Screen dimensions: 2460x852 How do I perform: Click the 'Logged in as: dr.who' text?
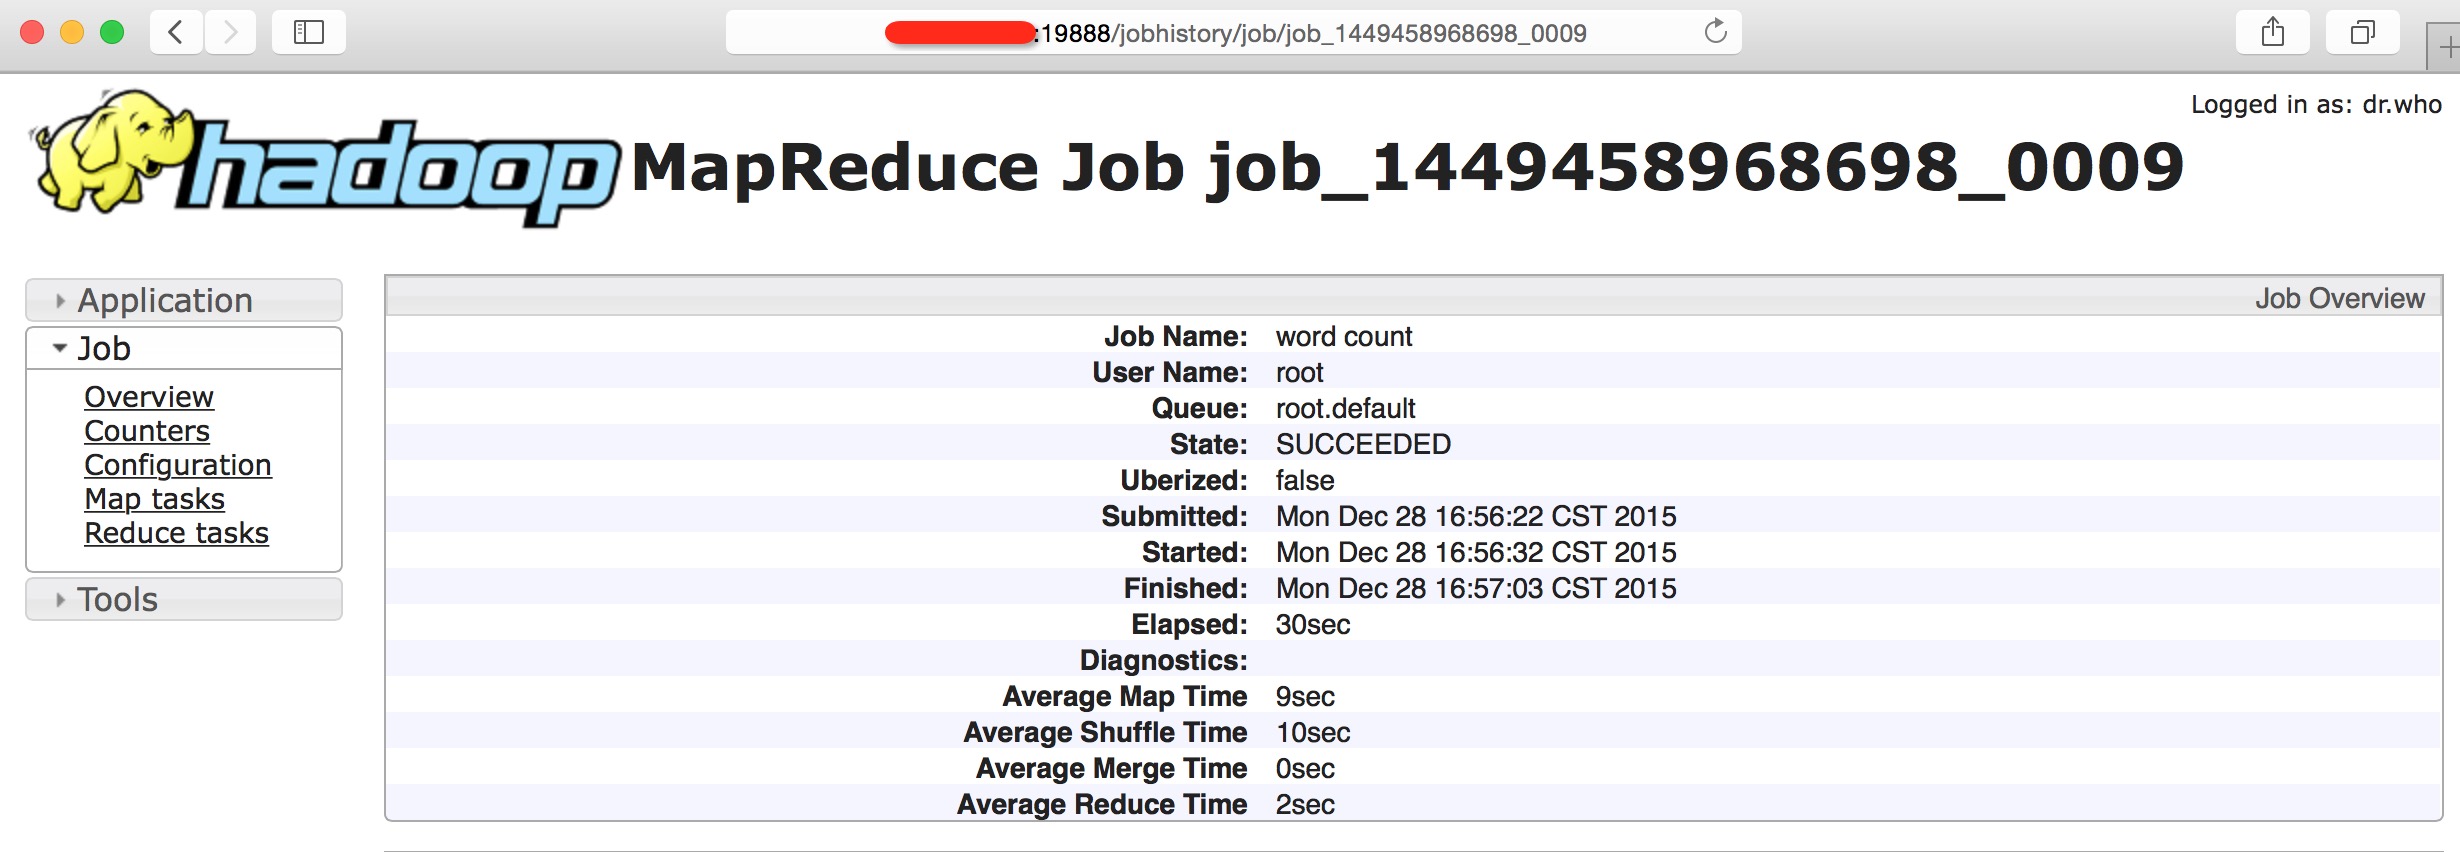2316,104
